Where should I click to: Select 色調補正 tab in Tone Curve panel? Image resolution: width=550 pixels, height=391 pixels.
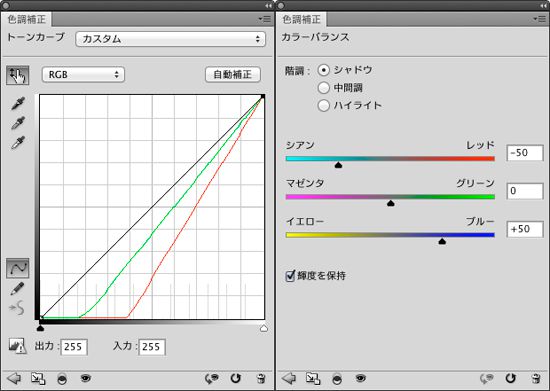27,19
